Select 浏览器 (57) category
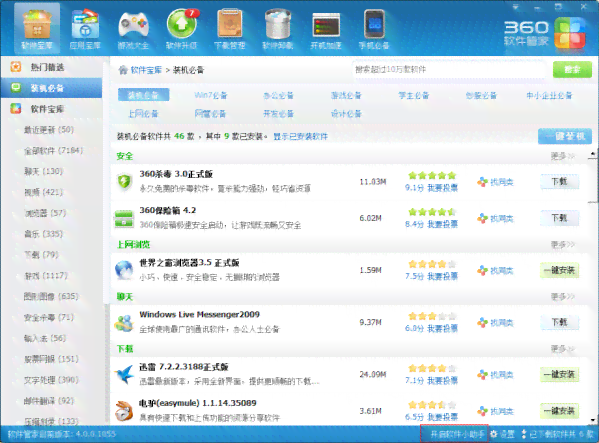599x443 pixels. pyautogui.click(x=45, y=213)
